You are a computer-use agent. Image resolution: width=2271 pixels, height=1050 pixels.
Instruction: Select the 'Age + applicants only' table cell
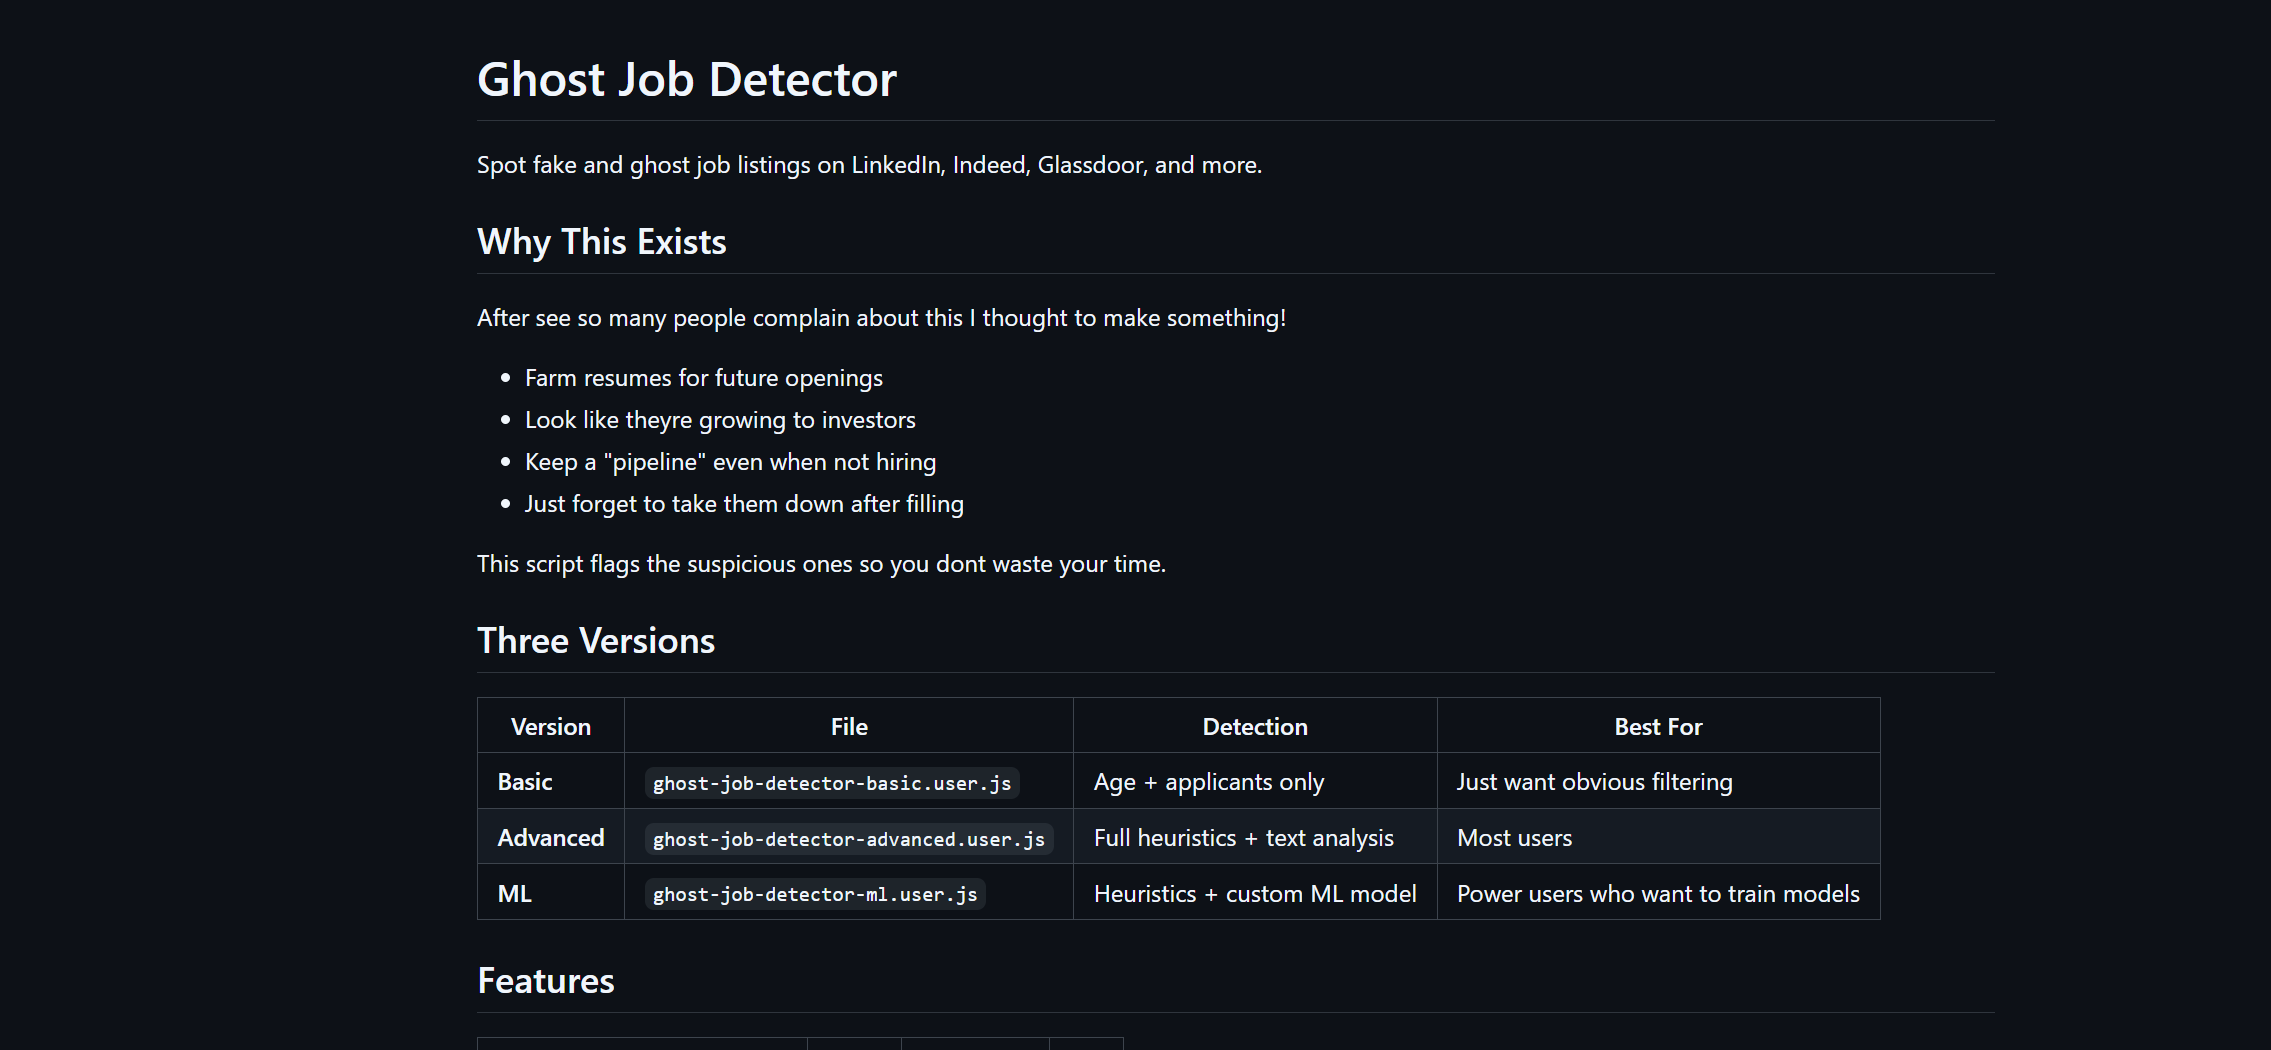click(1208, 782)
